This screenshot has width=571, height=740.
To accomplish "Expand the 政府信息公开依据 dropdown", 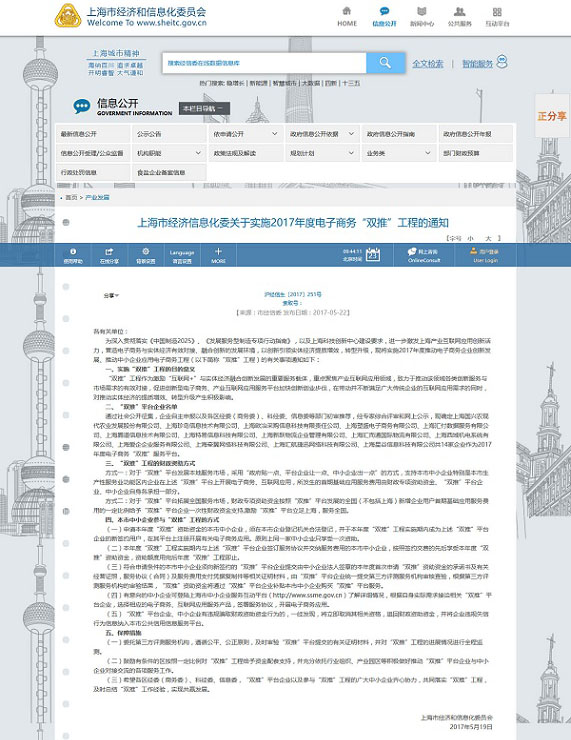I will coord(322,134).
